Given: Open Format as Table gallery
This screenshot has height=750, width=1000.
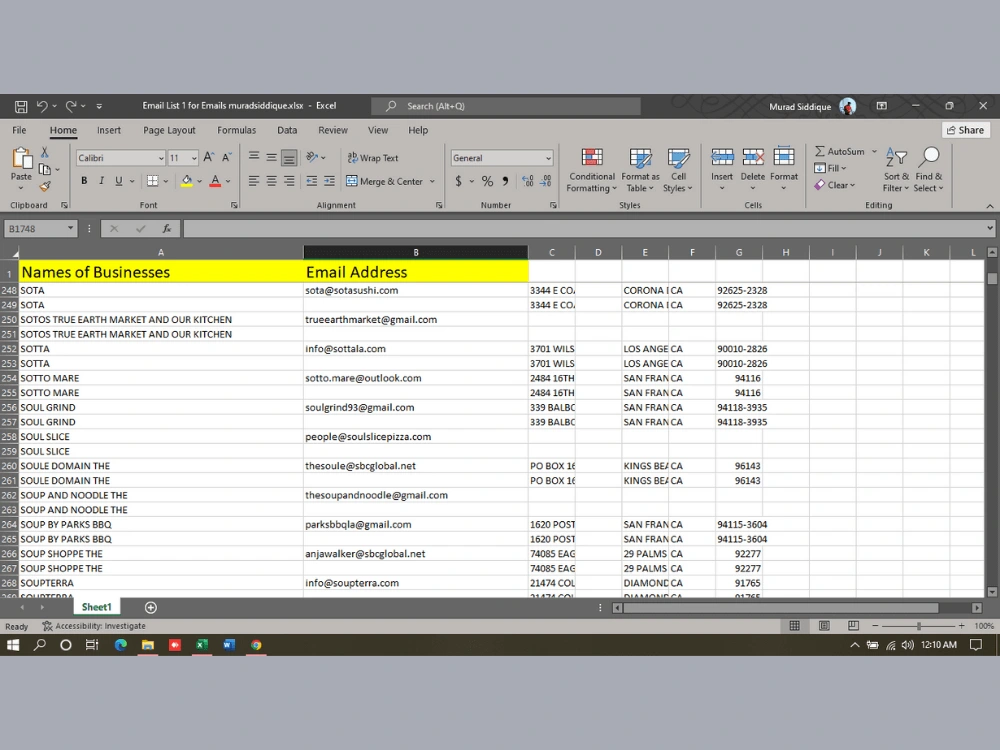Looking at the screenshot, I should (640, 170).
